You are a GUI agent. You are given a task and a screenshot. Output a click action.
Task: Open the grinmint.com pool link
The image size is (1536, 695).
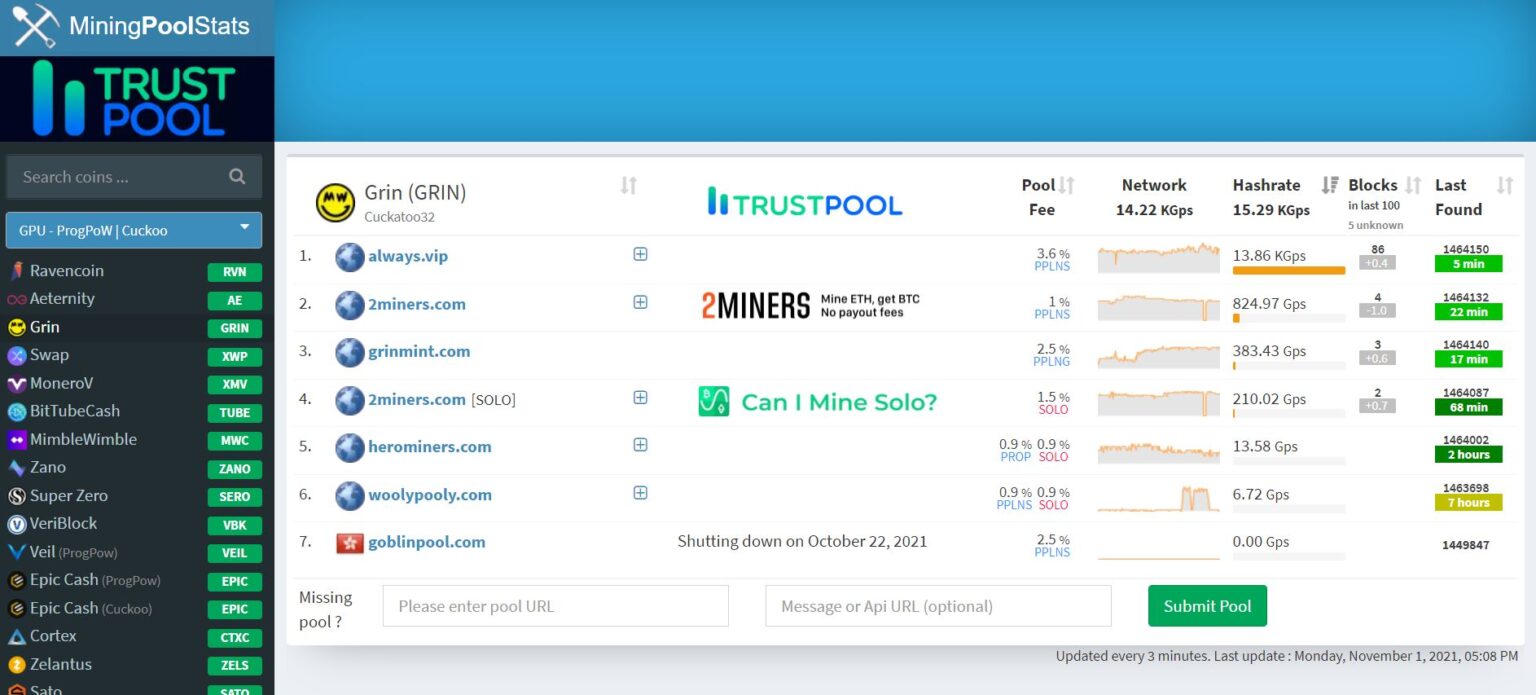[x=419, y=352]
